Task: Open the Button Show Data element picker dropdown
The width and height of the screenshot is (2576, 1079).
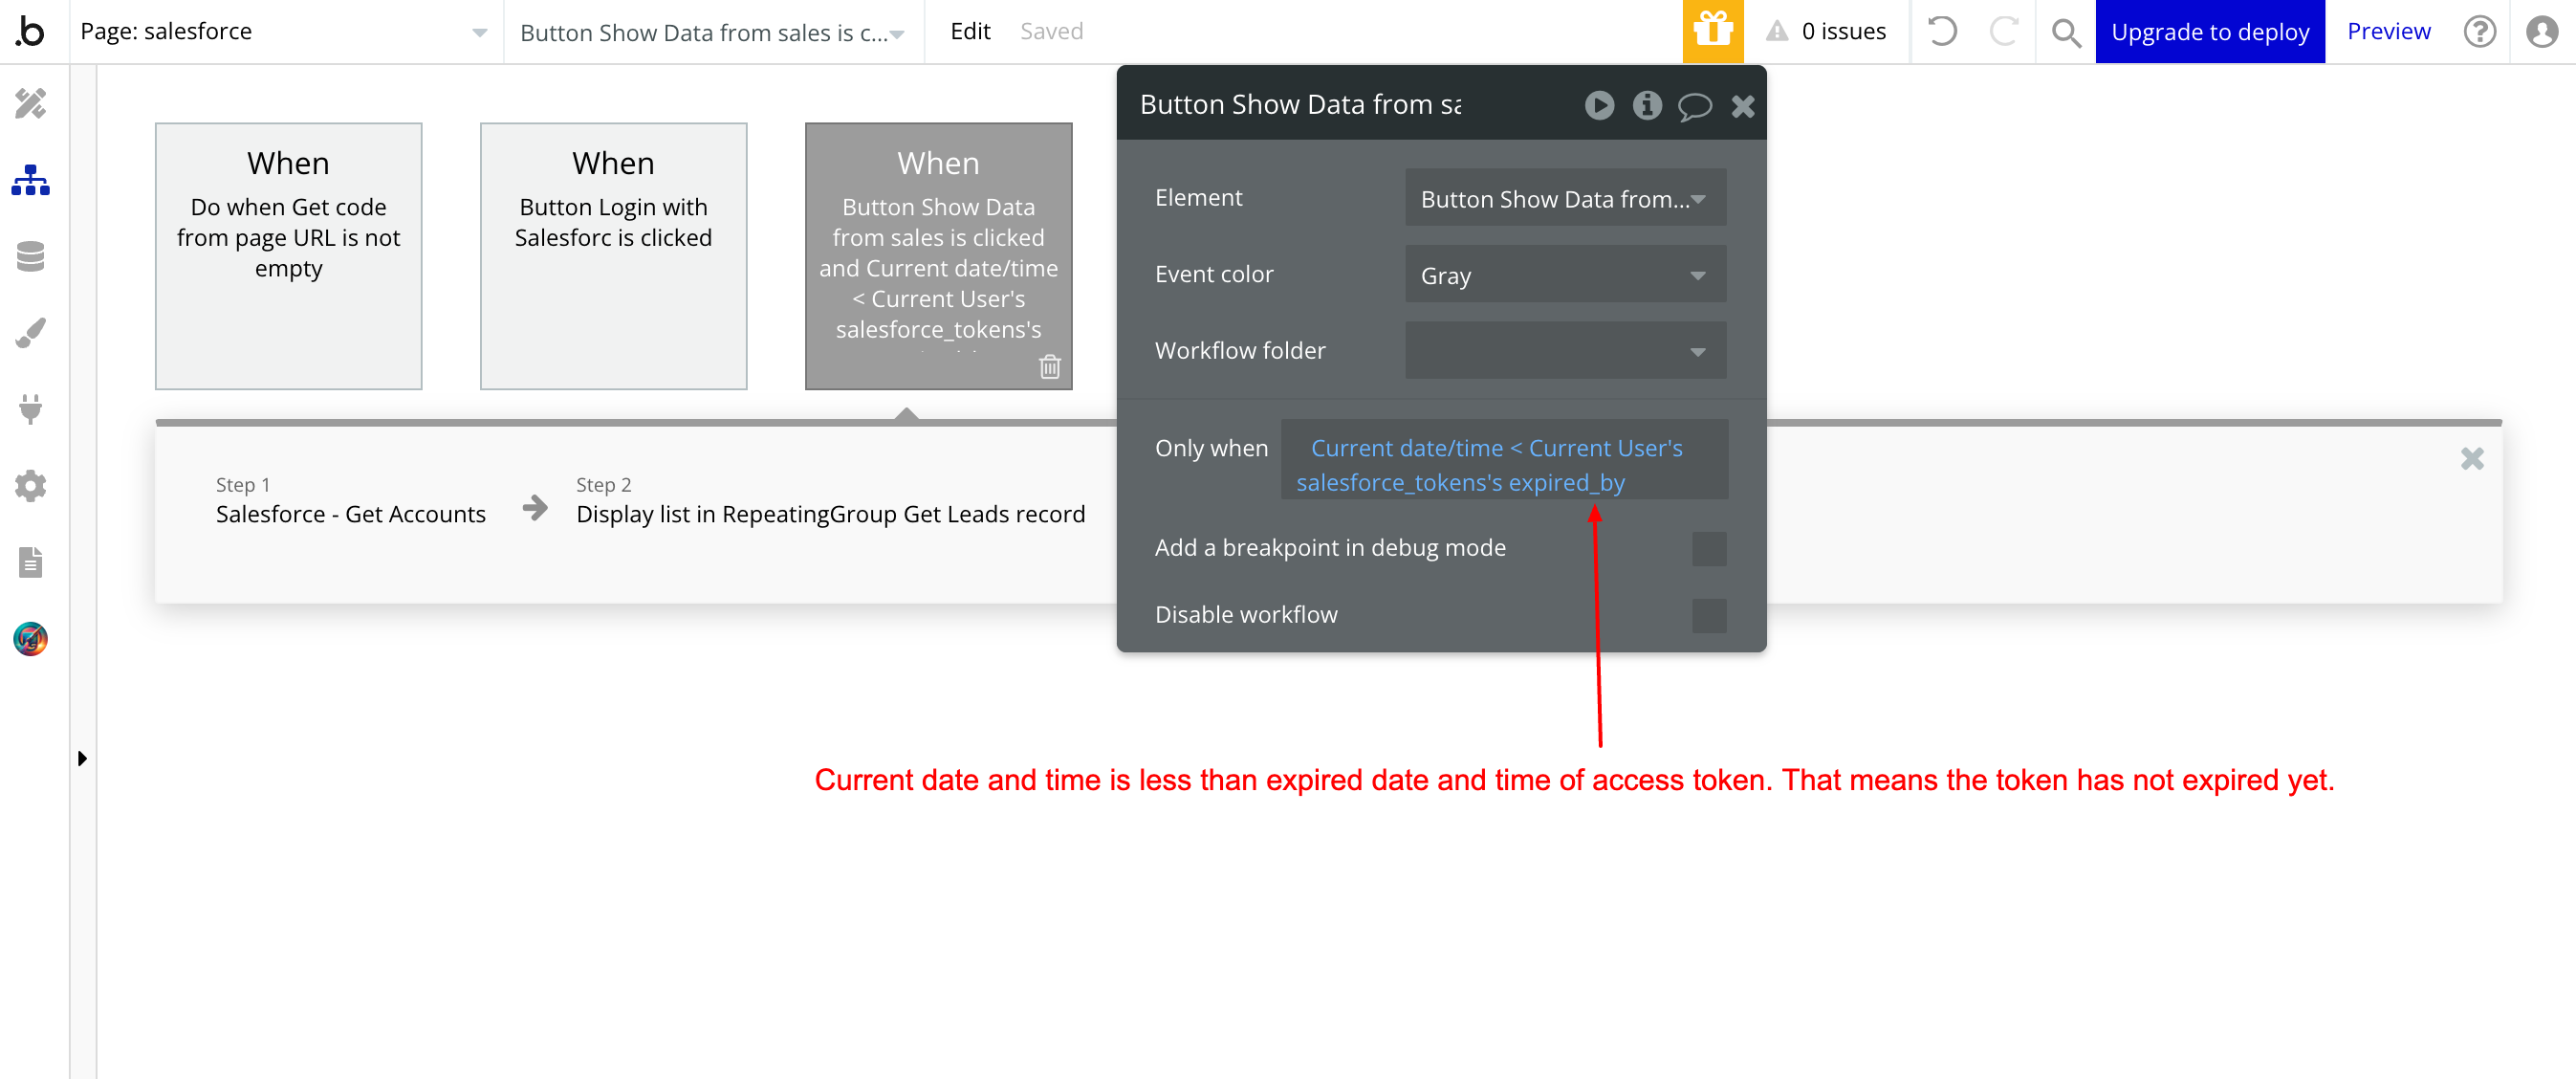Action: click(713, 32)
